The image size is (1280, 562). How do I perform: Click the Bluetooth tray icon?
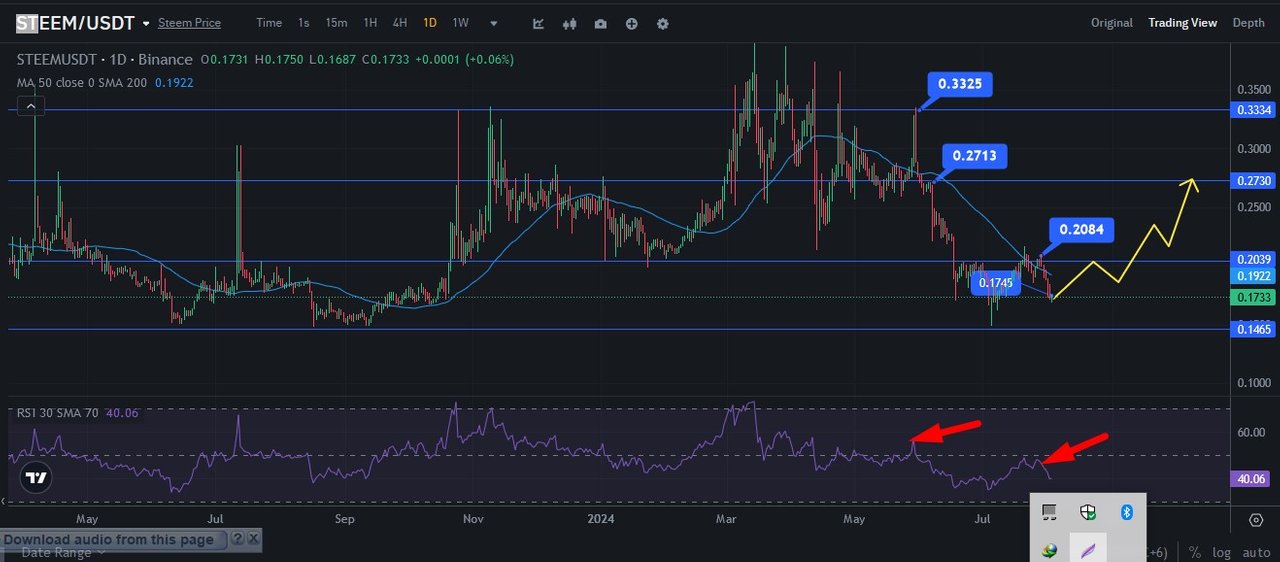1126,512
